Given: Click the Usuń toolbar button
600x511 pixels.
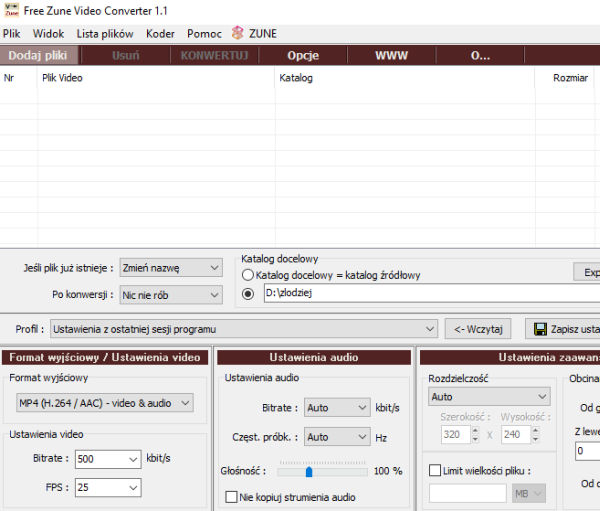Looking at the screenshot, I should (126, 56).
